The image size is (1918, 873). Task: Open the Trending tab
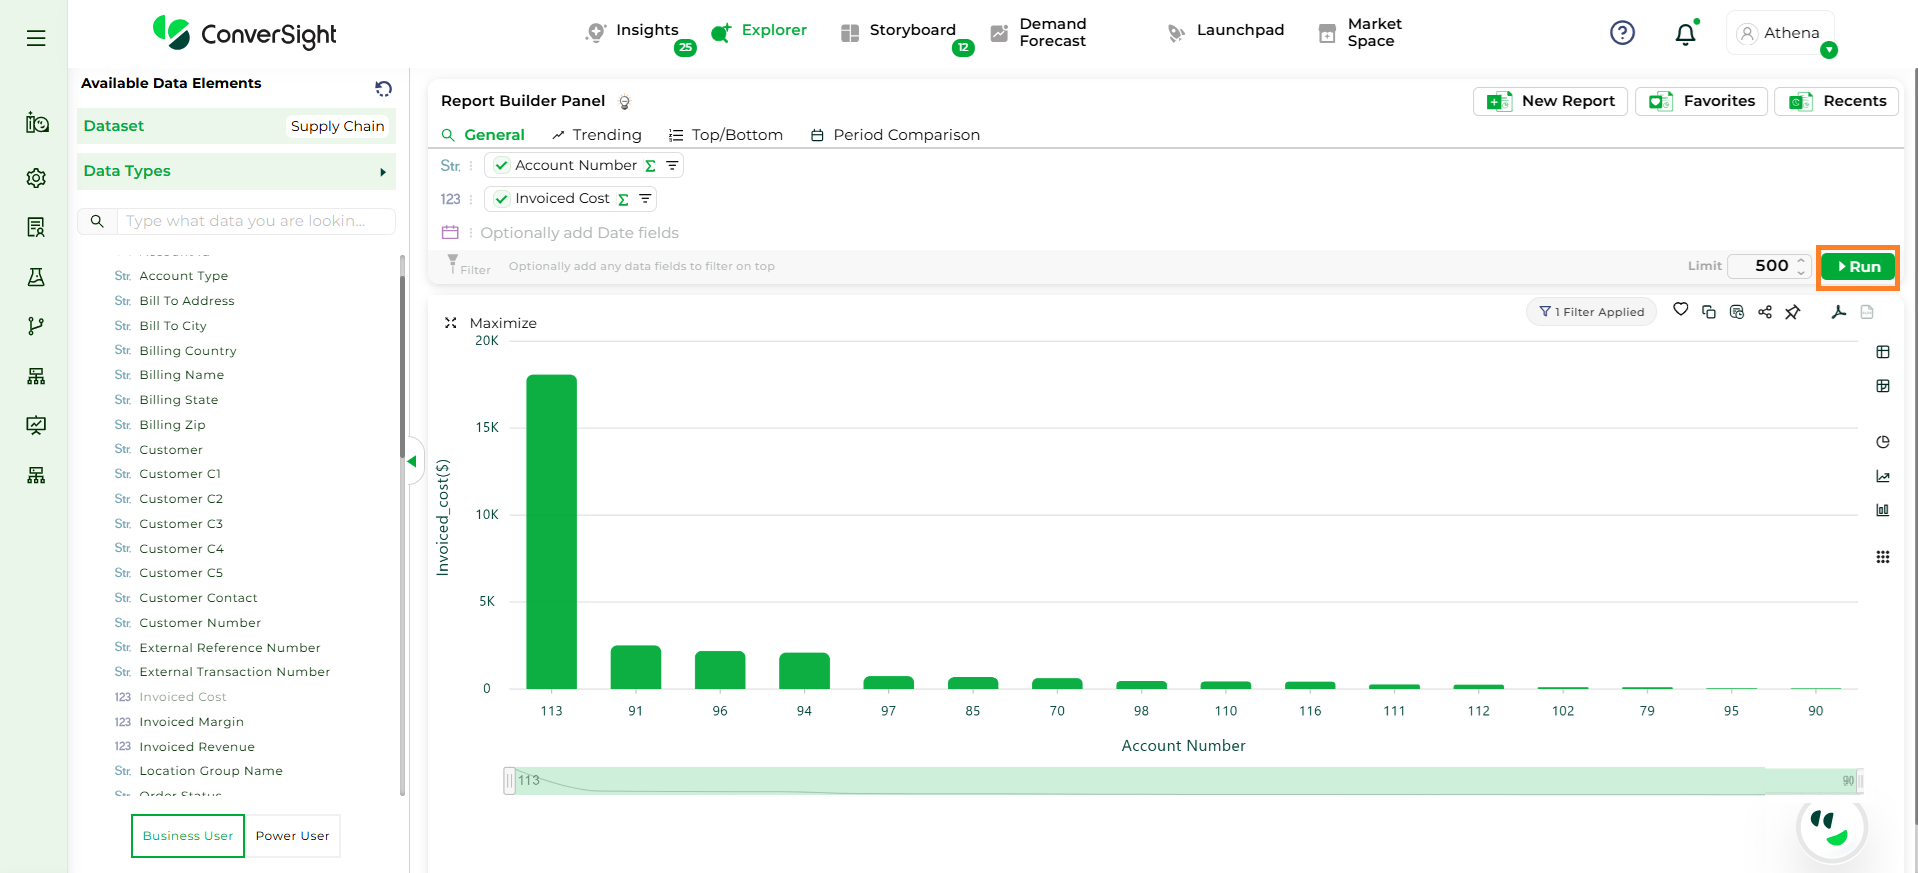(596, 135)
